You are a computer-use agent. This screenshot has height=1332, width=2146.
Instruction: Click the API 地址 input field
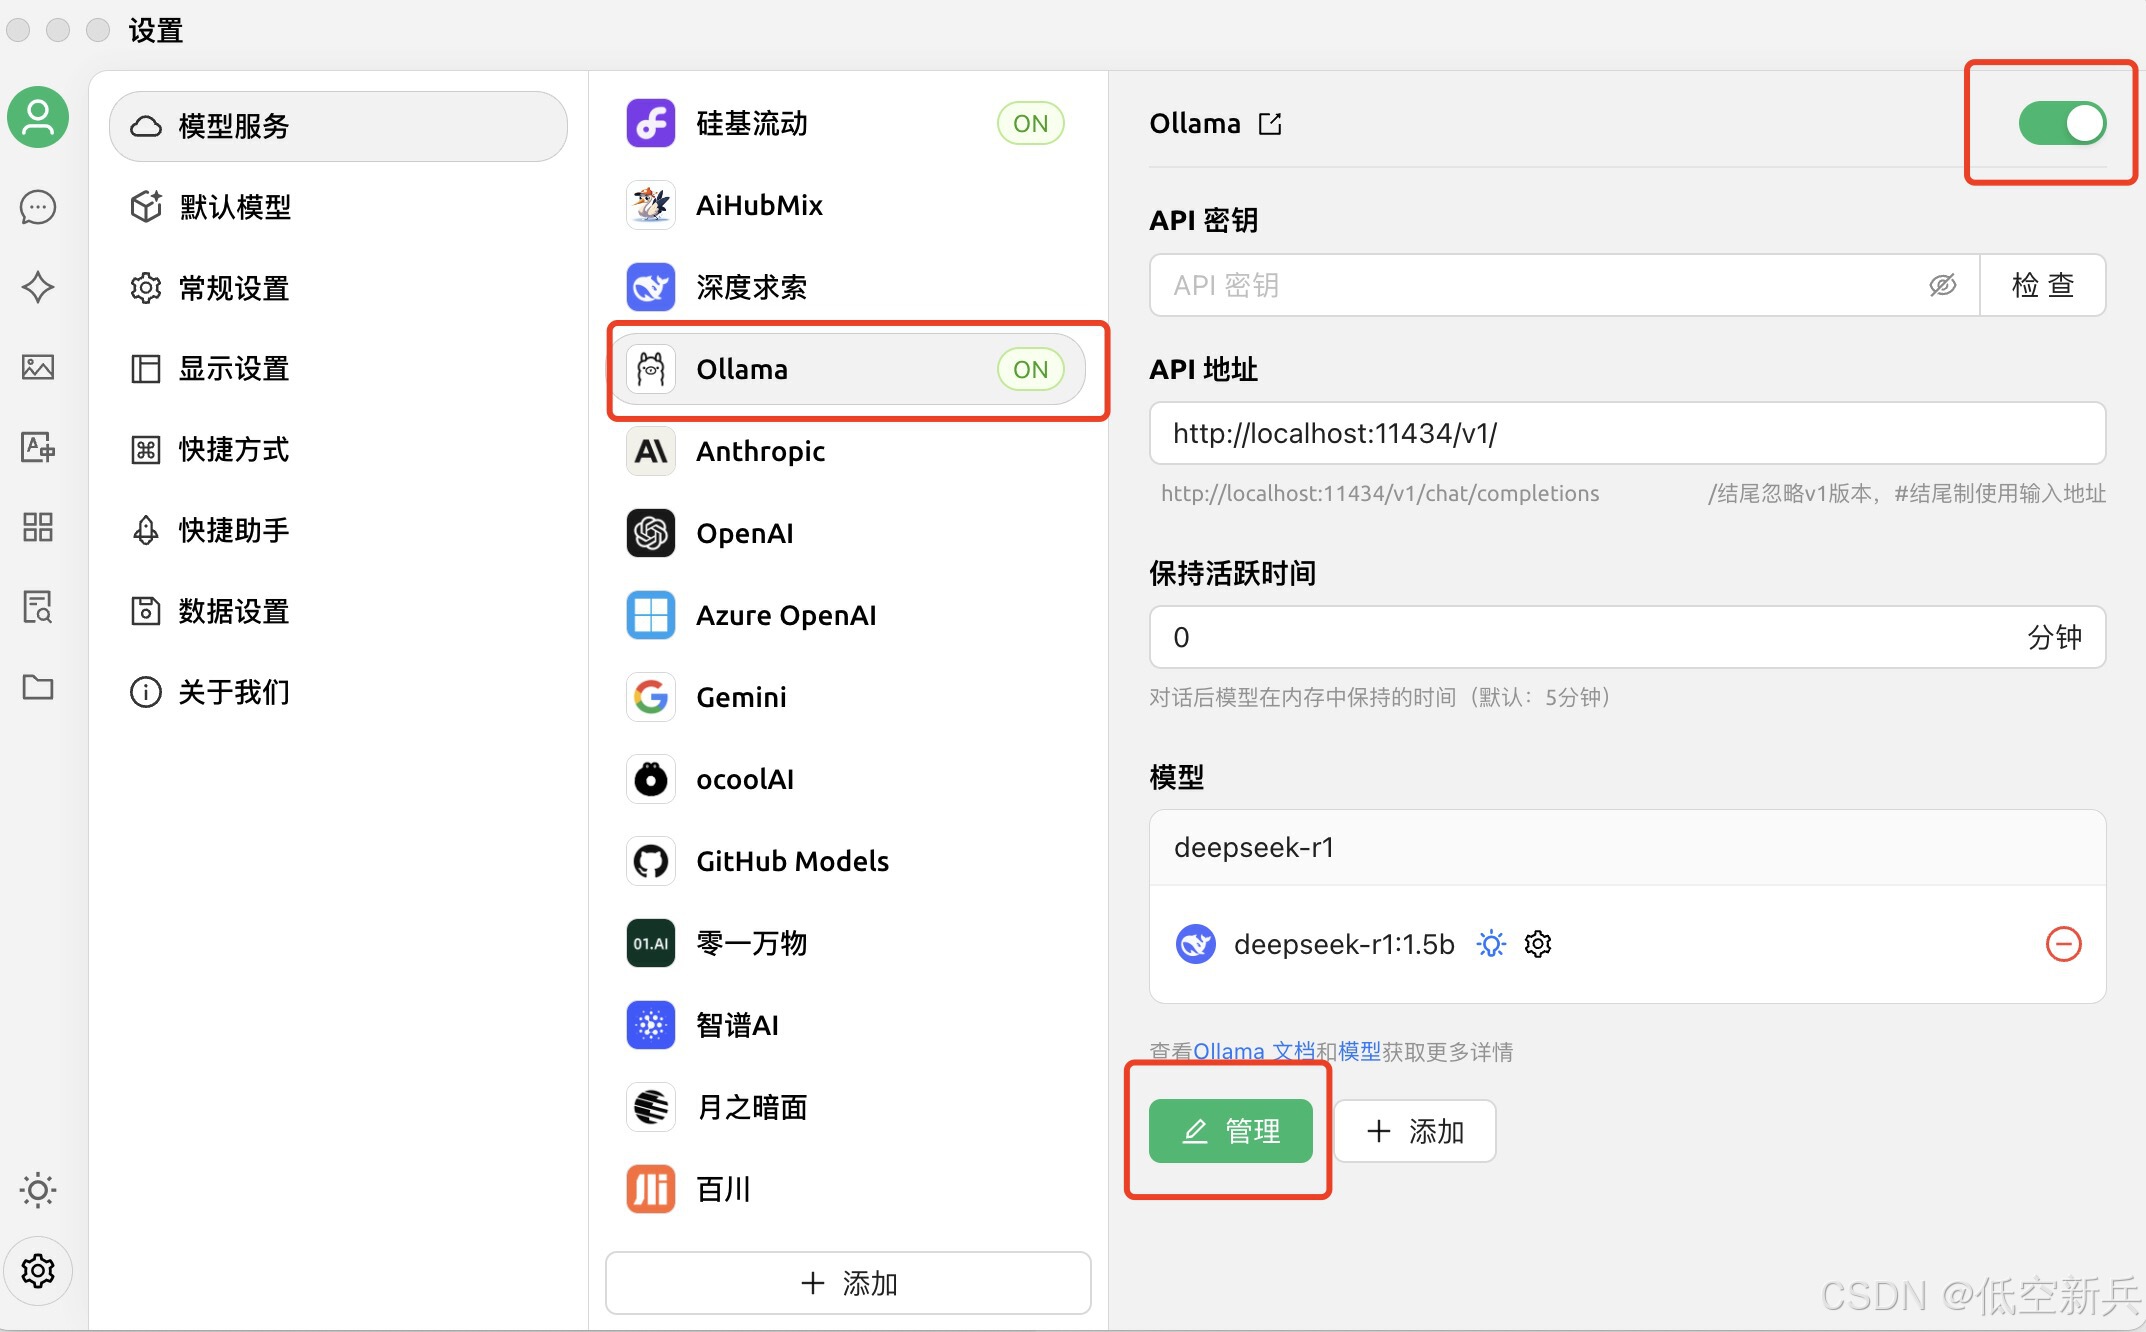(1627, 434)
